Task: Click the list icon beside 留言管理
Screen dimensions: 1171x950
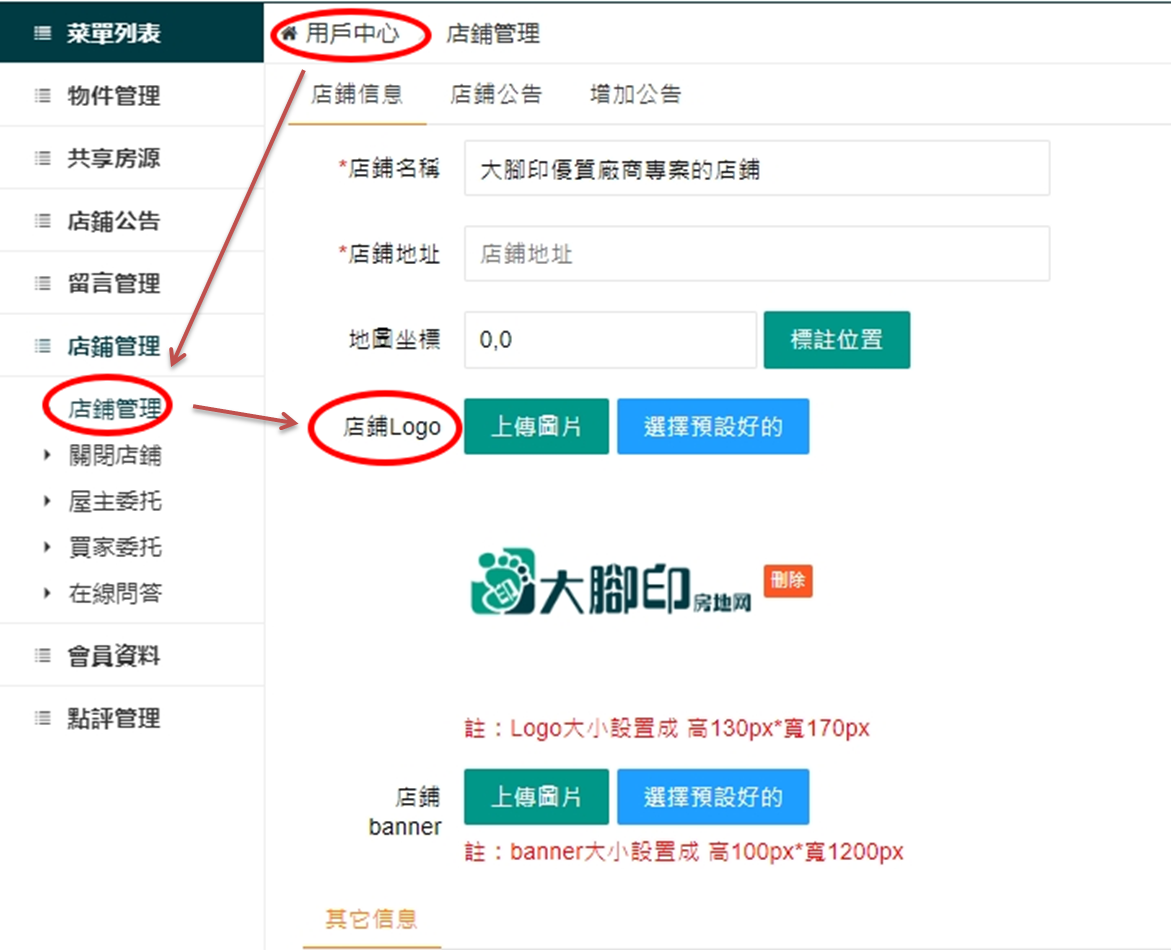Action: (x=42, y=284)
